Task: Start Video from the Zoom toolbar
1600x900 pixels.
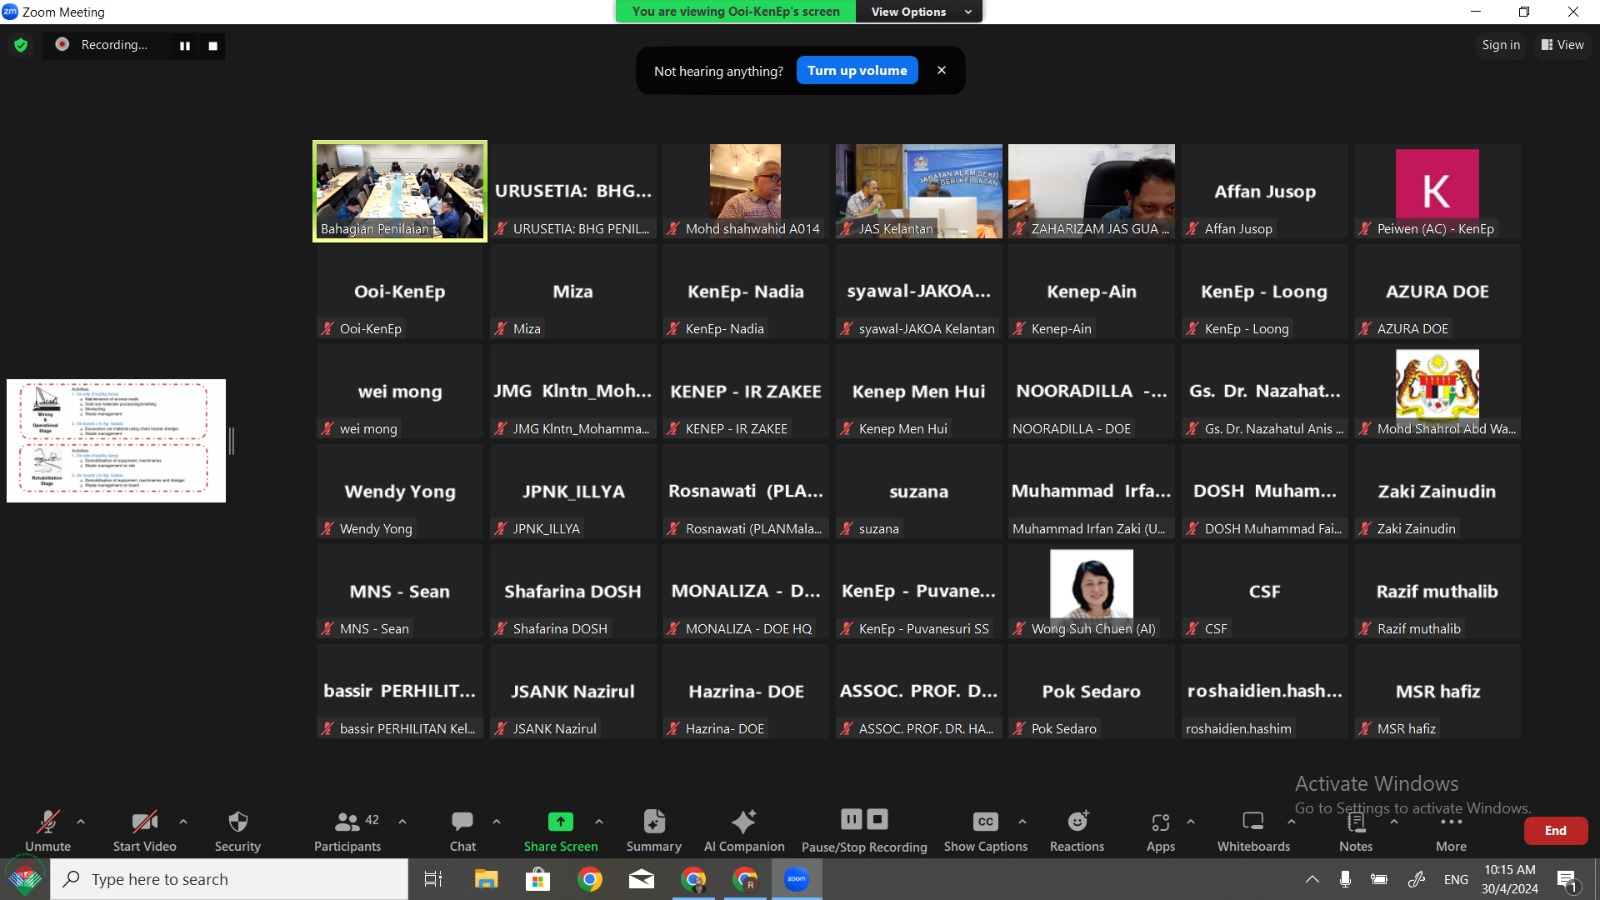Action: click(144, 831)
